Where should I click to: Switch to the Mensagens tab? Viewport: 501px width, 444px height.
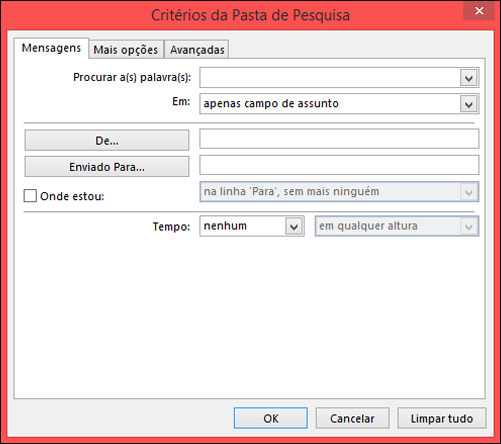tap(51, 48)
